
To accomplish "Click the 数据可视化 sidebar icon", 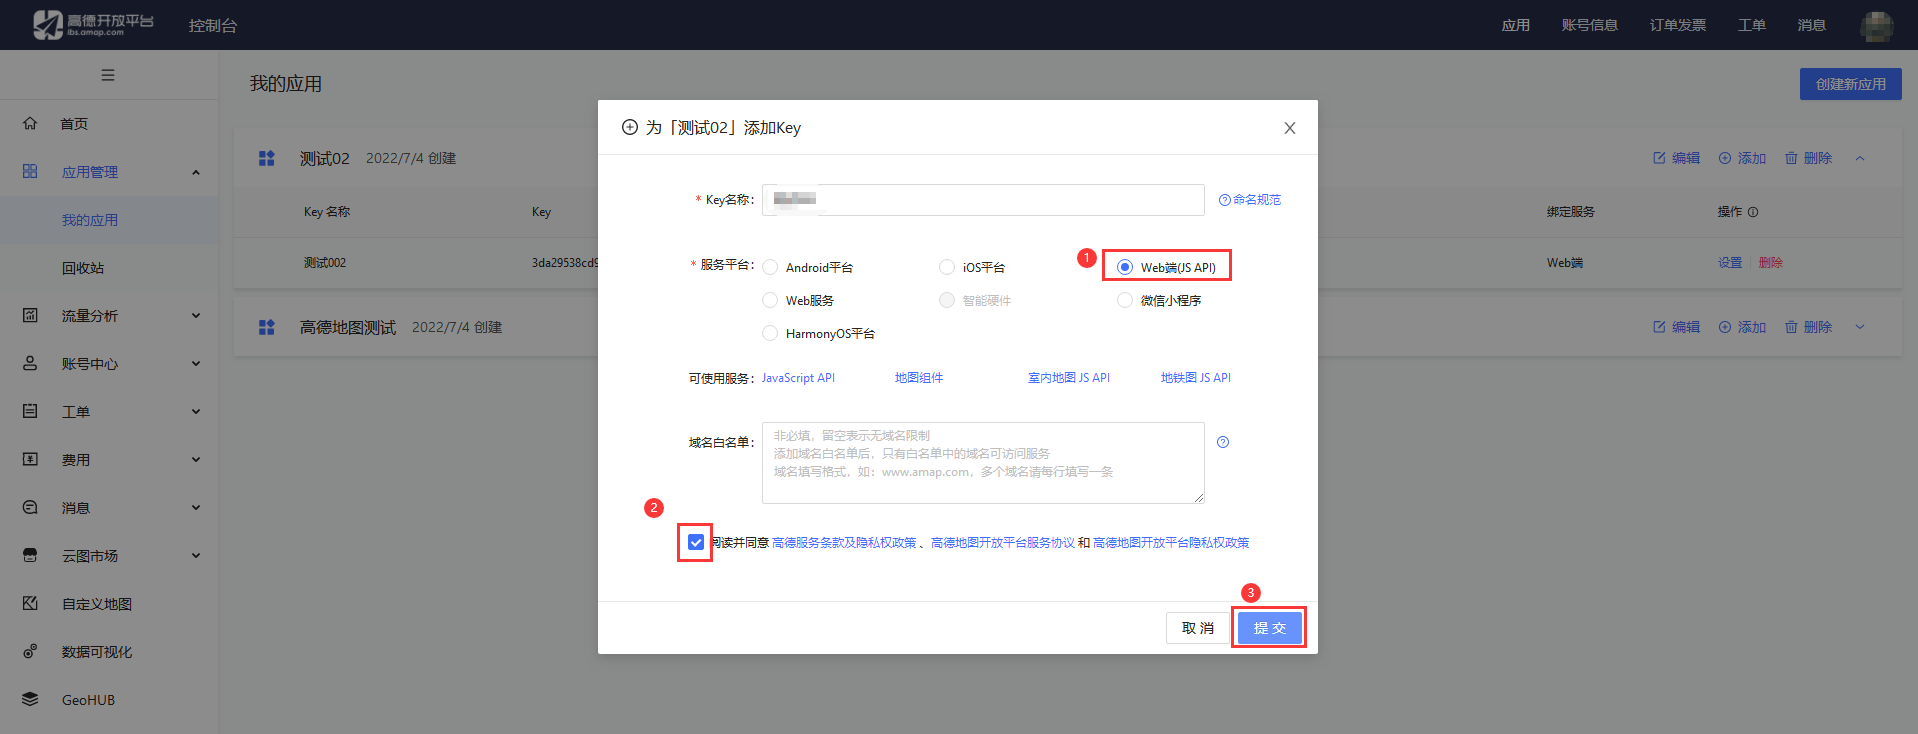I will pyautogui.click(x=30, y=651).
